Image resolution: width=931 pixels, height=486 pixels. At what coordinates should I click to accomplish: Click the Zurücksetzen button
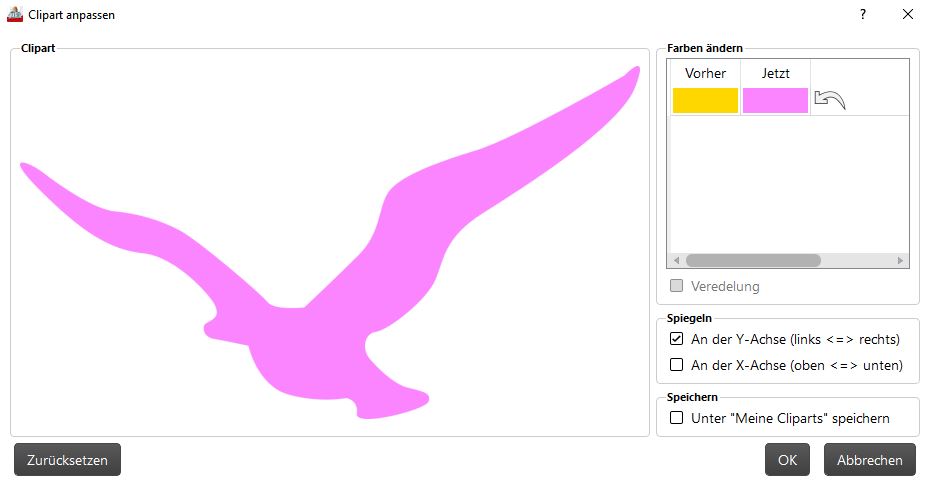68,460
